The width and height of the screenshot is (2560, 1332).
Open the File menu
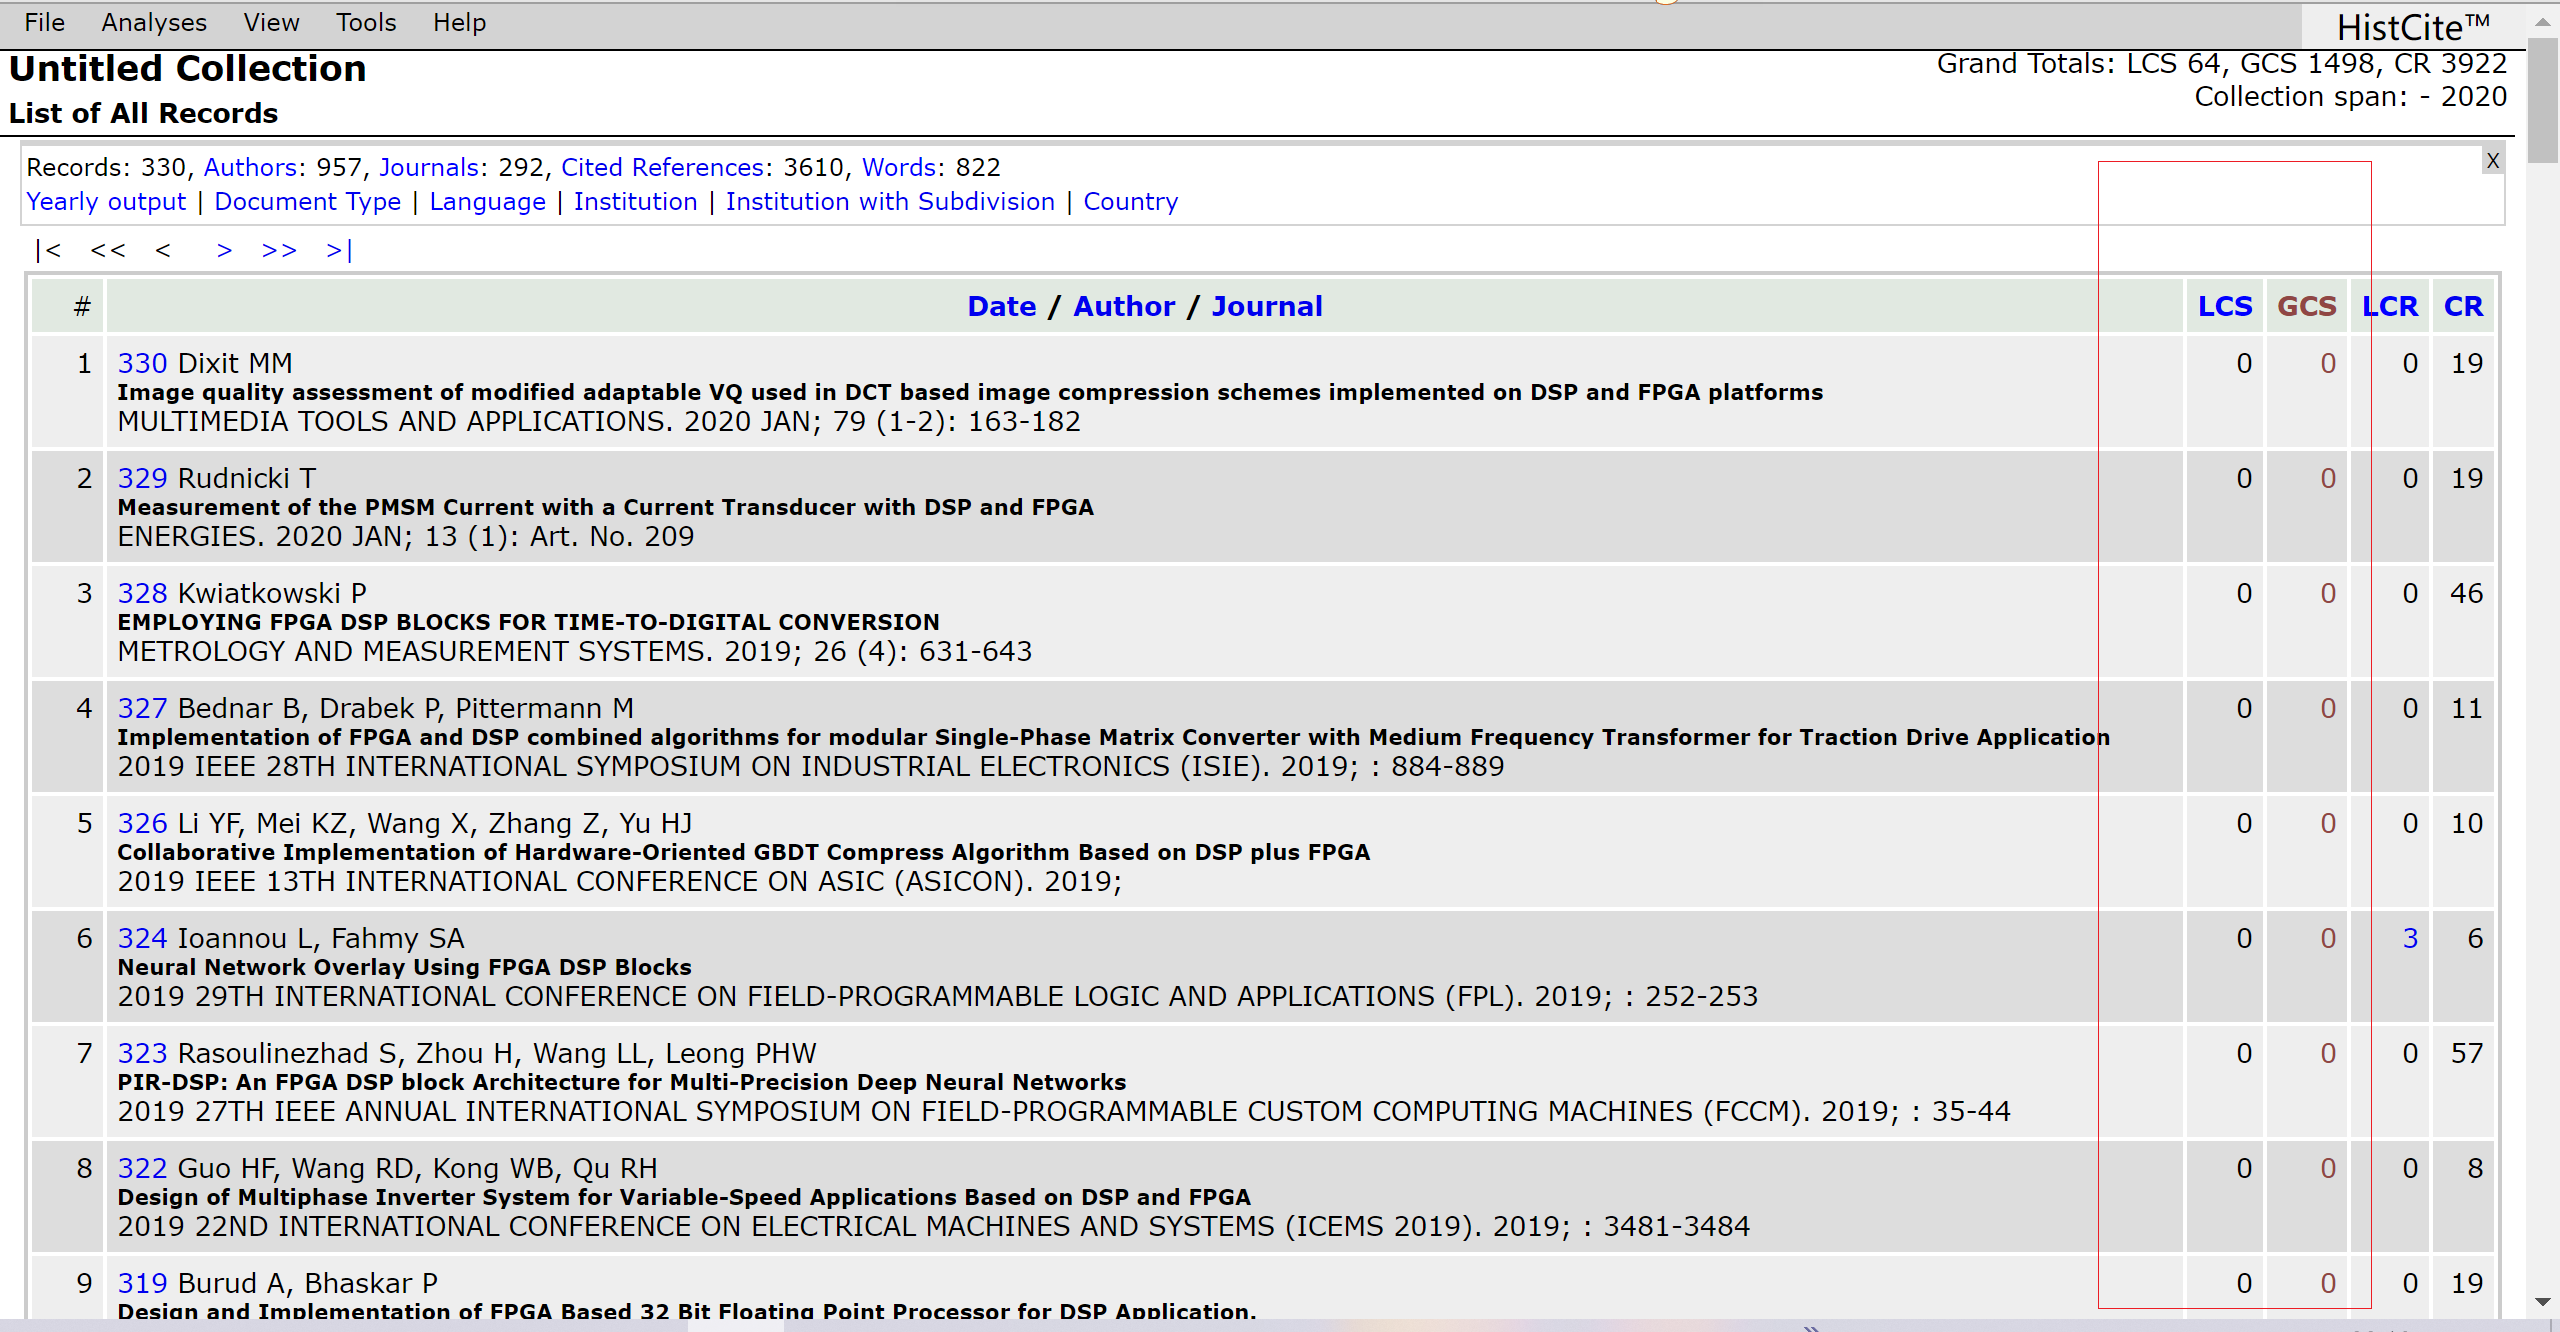coord(45,22)
